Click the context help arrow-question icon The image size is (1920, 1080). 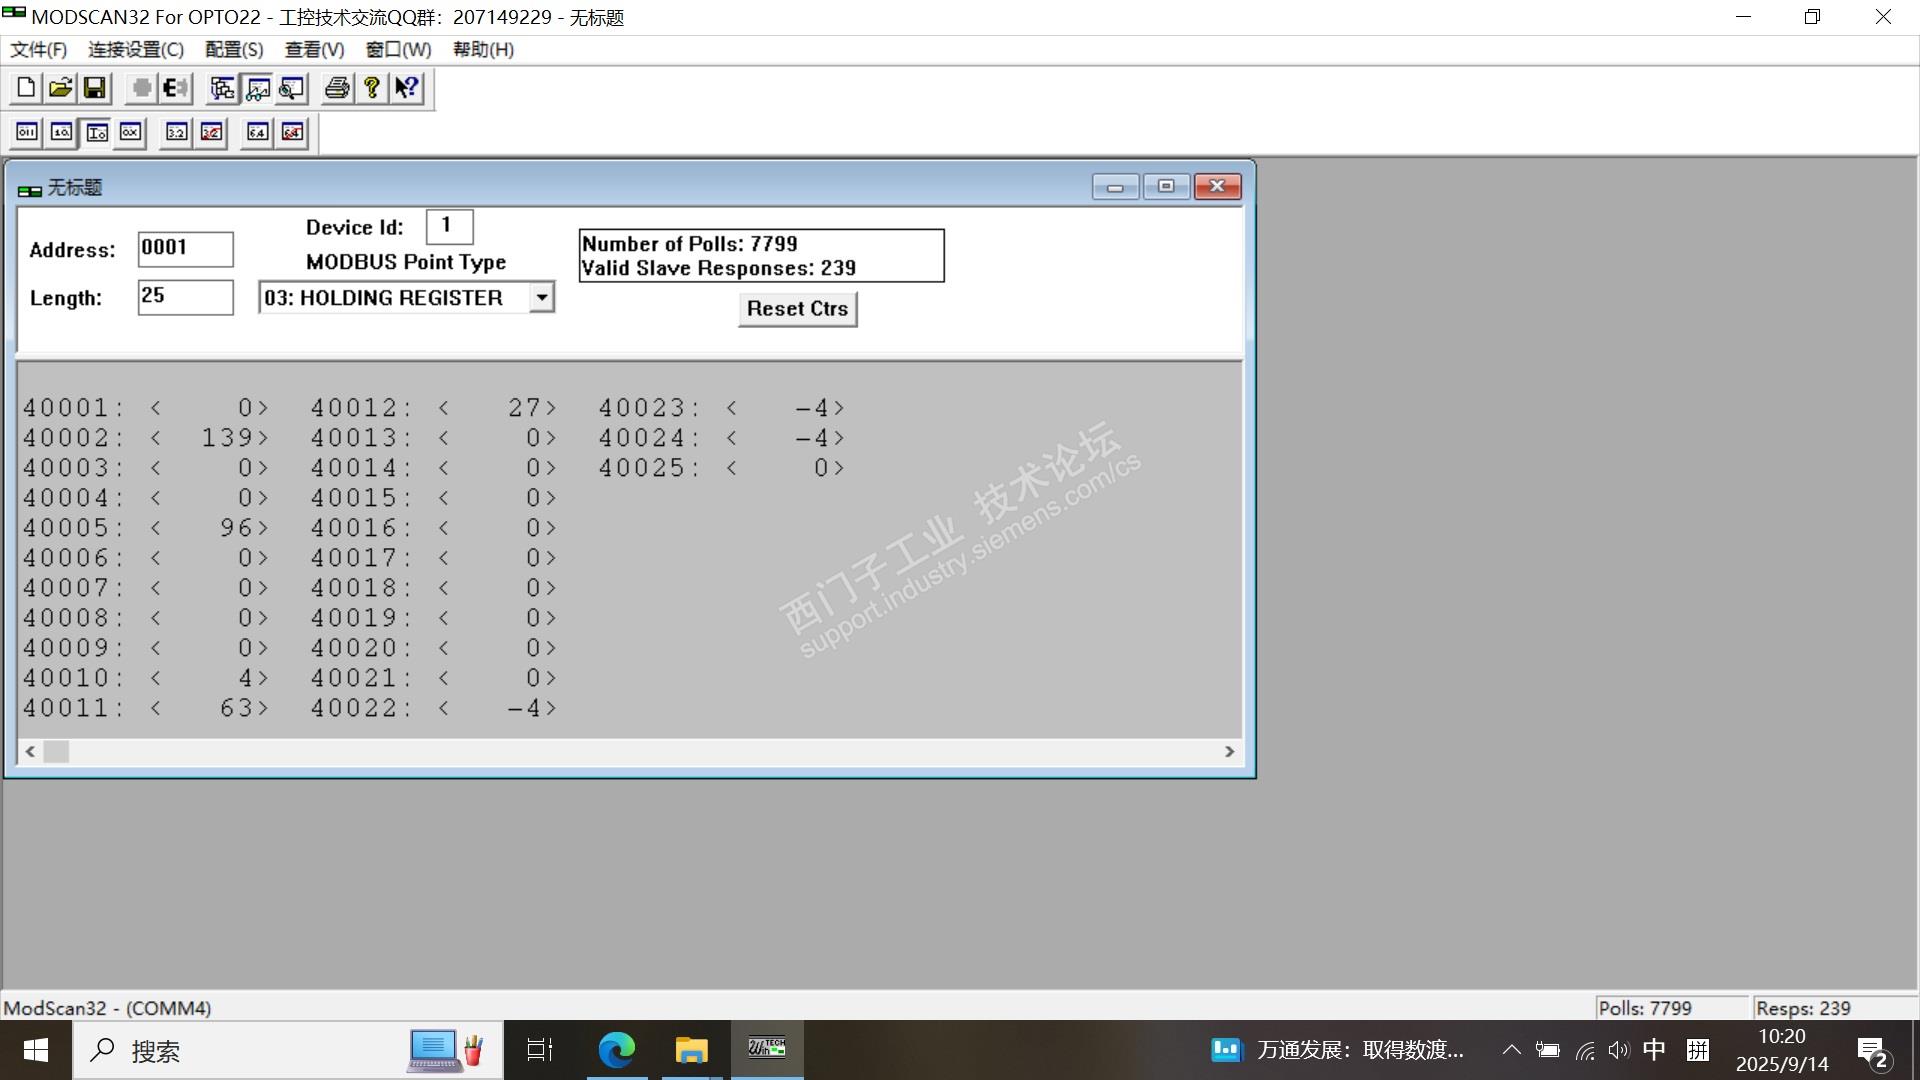click(x=406, y=88)
